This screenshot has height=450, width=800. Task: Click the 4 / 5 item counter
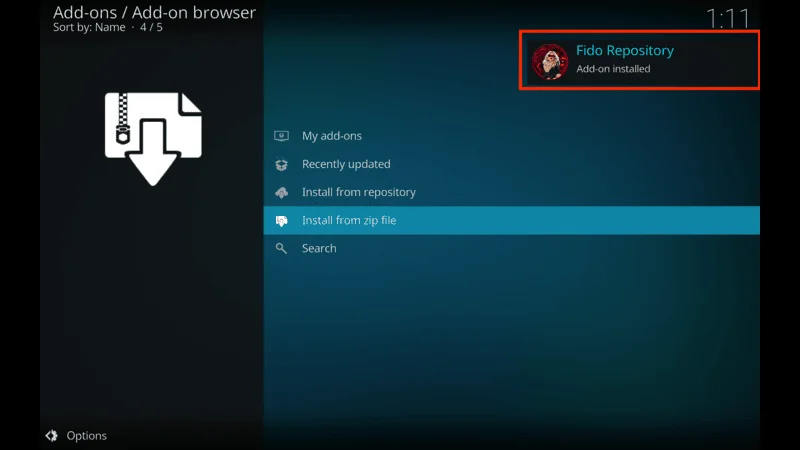pos(151,28)
